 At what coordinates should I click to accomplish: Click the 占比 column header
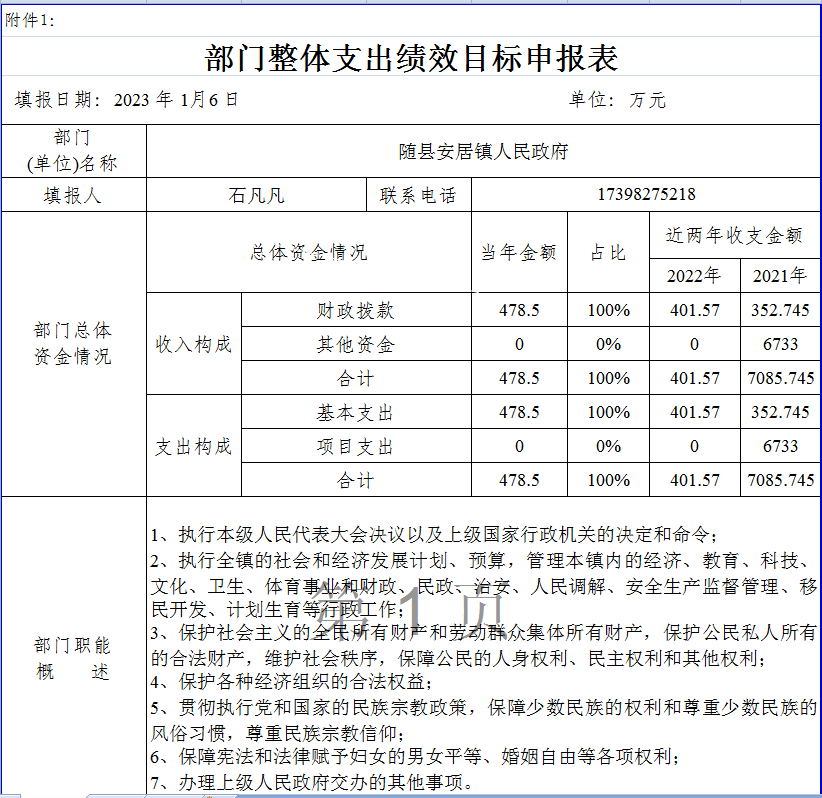pyautogui.click(x=608, y=252)
